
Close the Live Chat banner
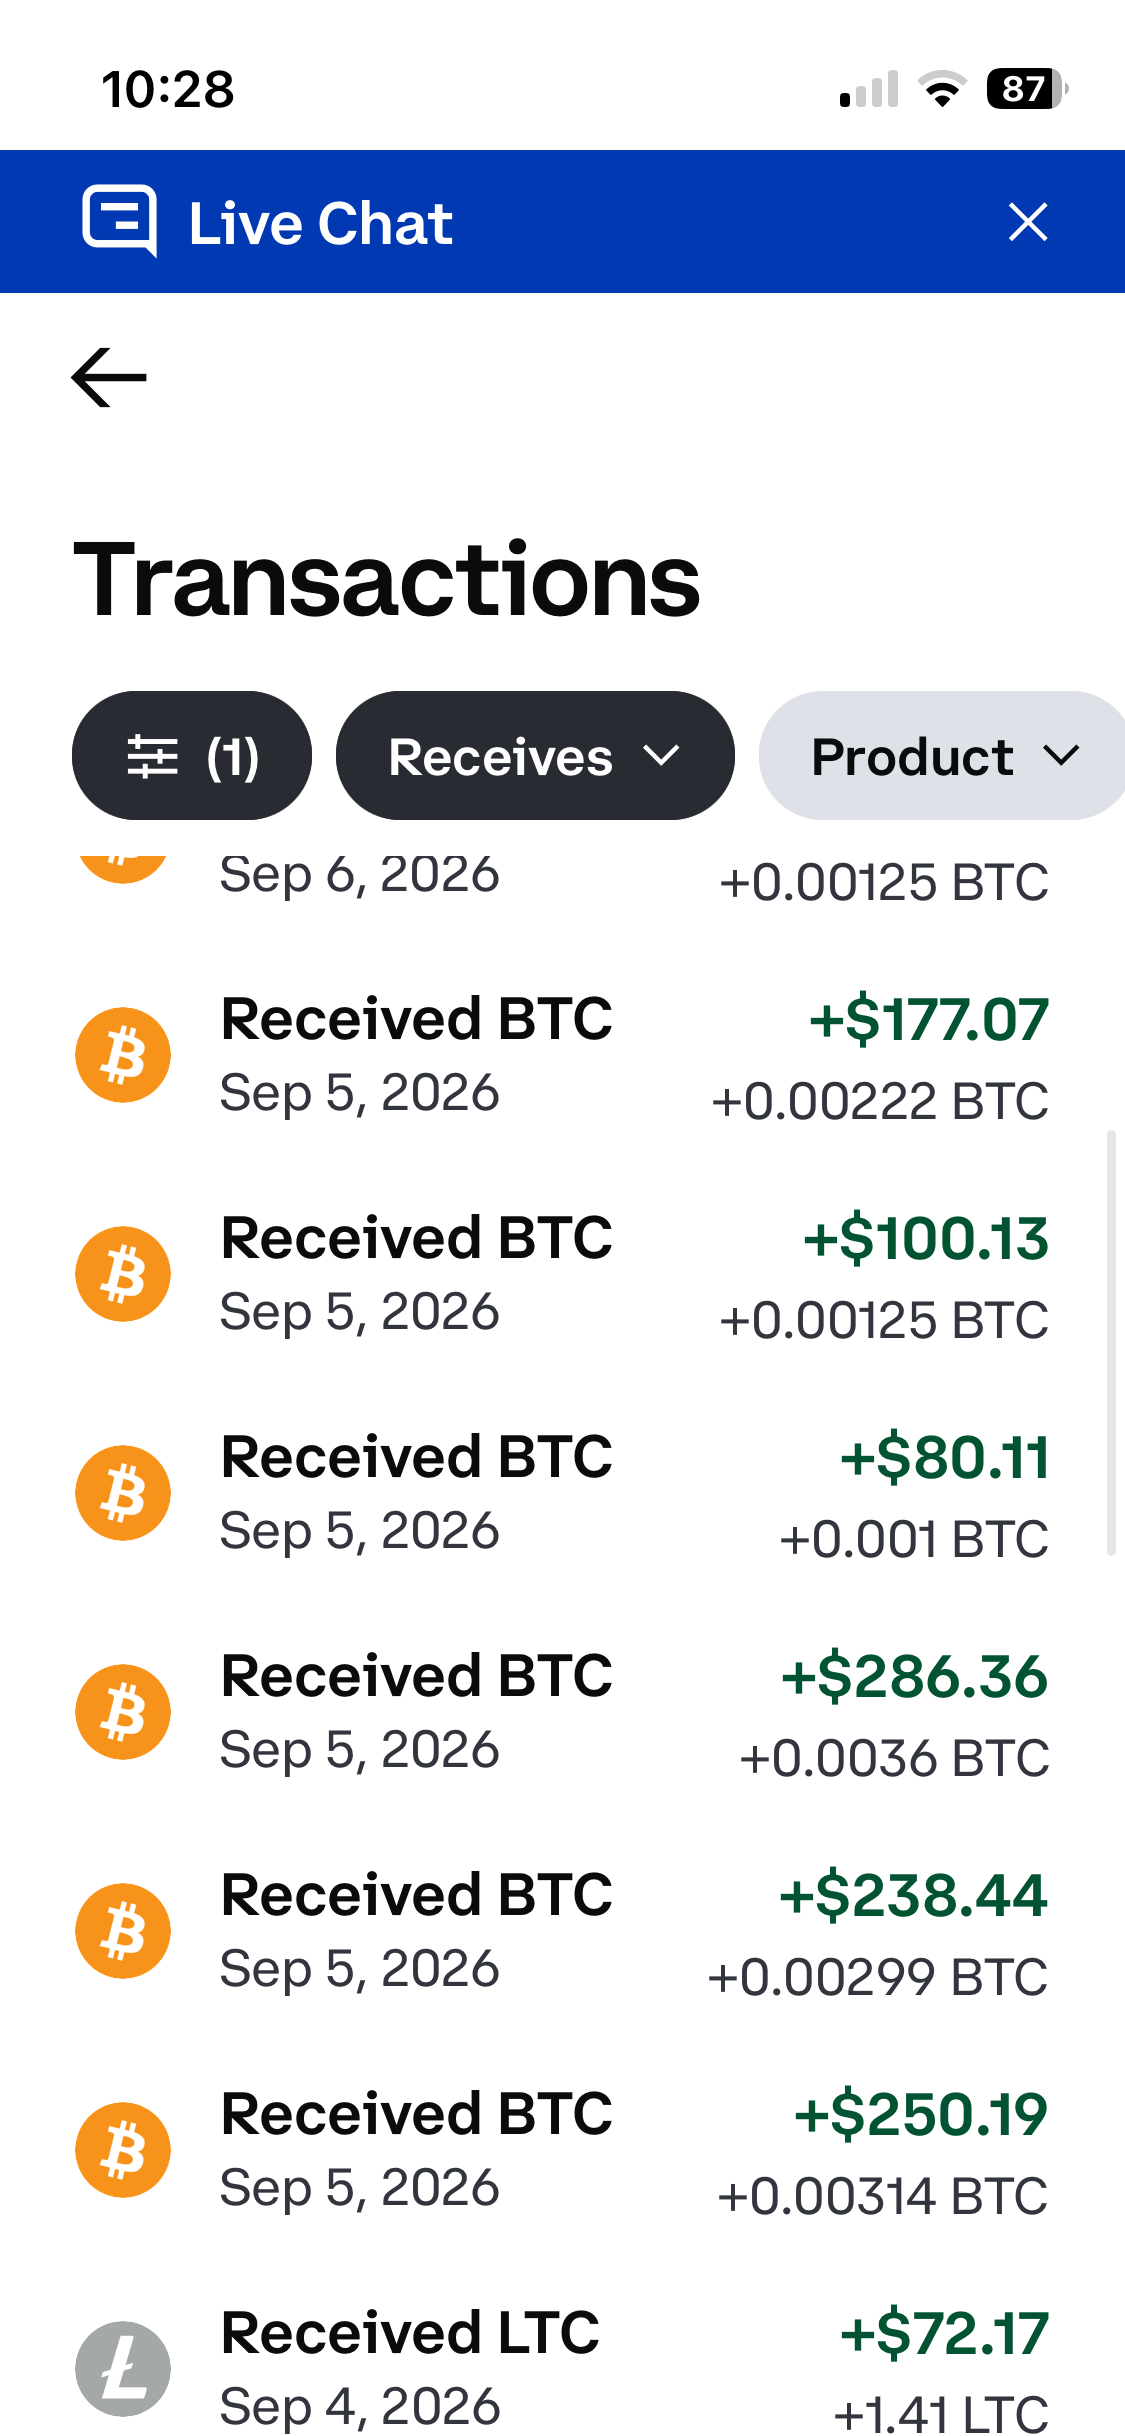coord(1028,222)
